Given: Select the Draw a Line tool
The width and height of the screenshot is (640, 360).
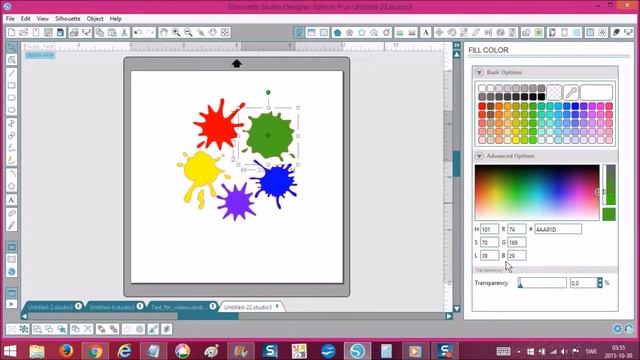Looking at the screenshot, I should point(11,73).
